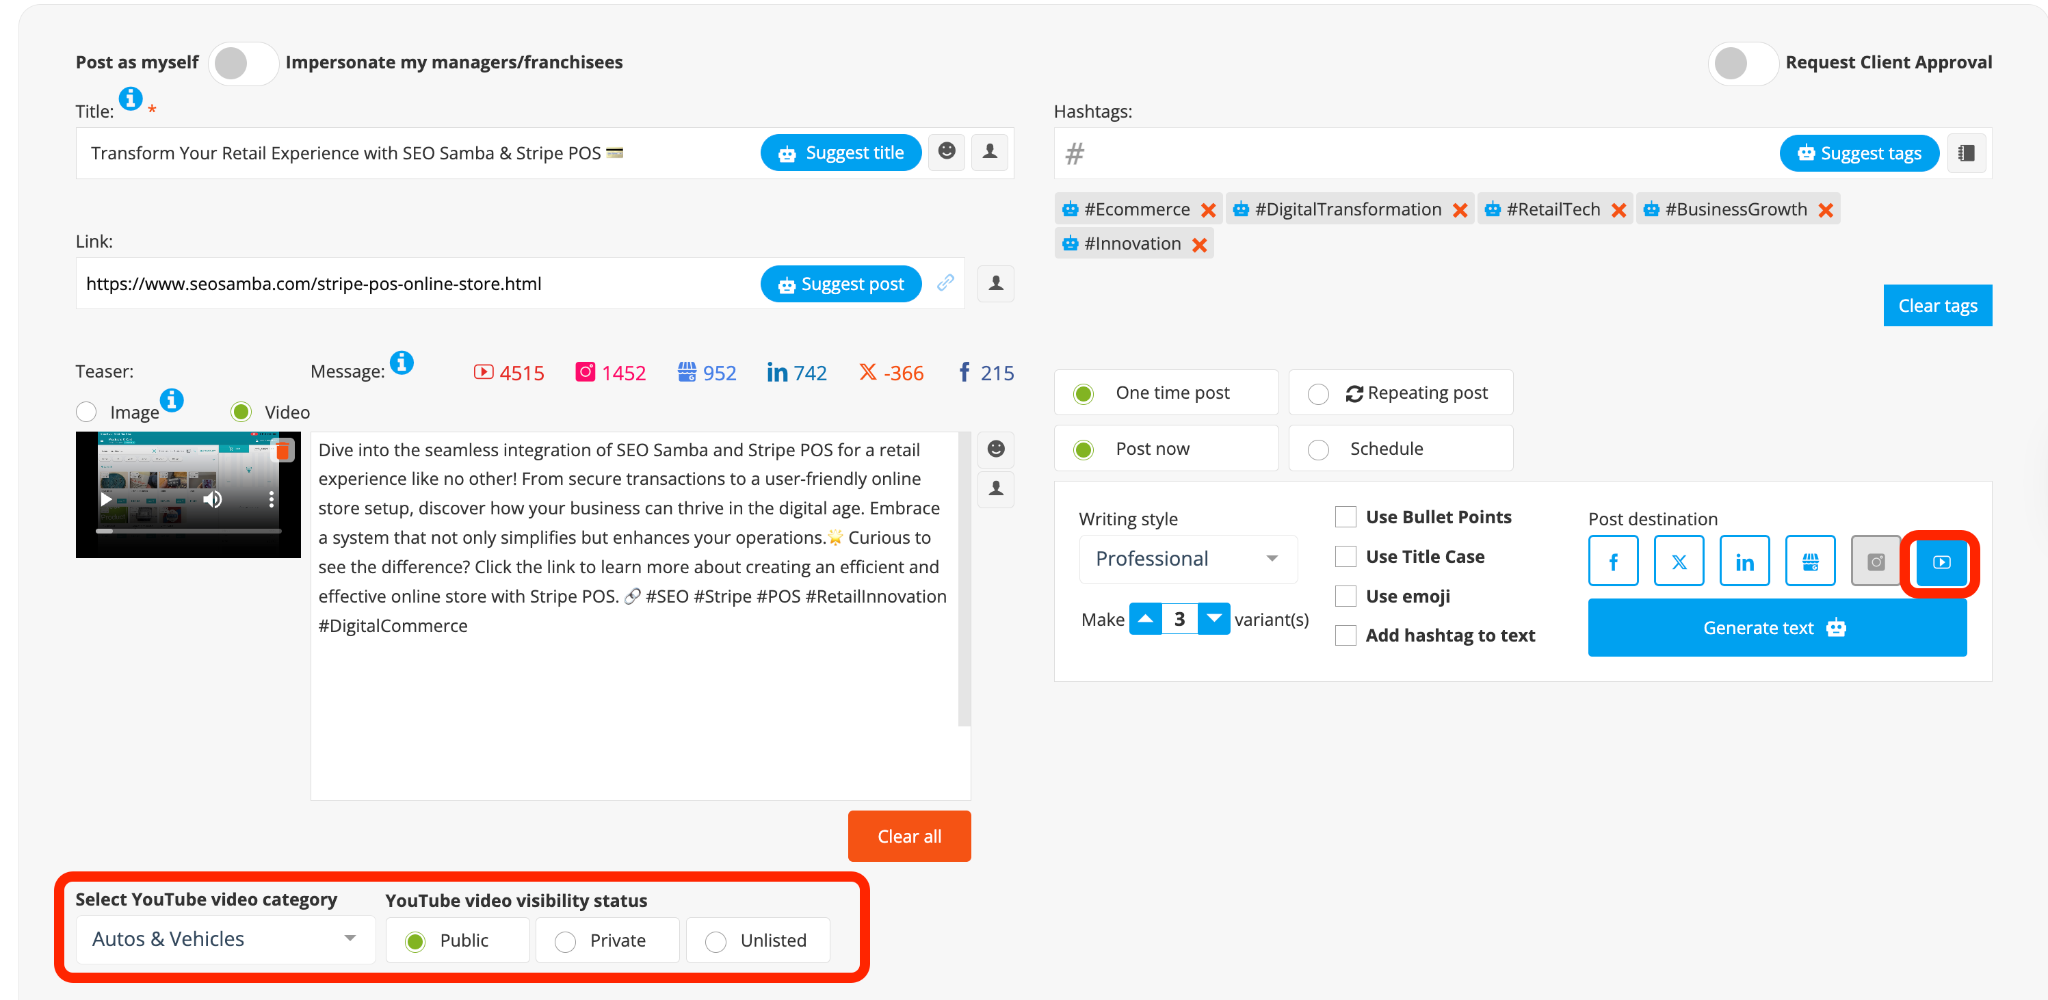This screenshot has width=2048, height=1000.
Task: Select YouTube post destination icon
Action: tap(1941, 562)
